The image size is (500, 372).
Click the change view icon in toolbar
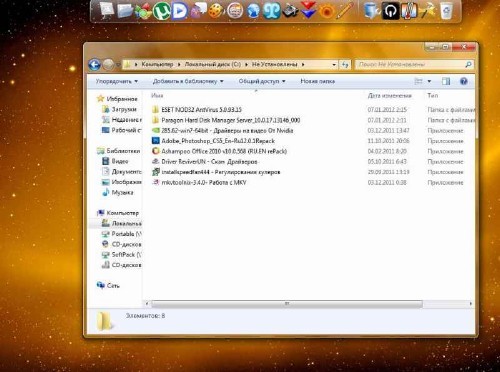(418, 81)
